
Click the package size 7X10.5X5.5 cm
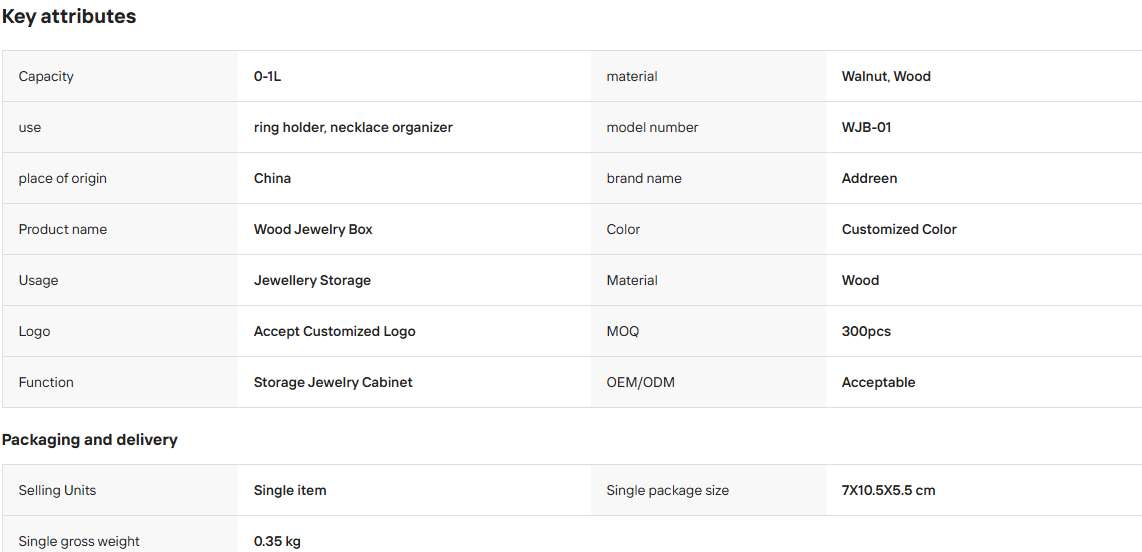coord(888,491)
